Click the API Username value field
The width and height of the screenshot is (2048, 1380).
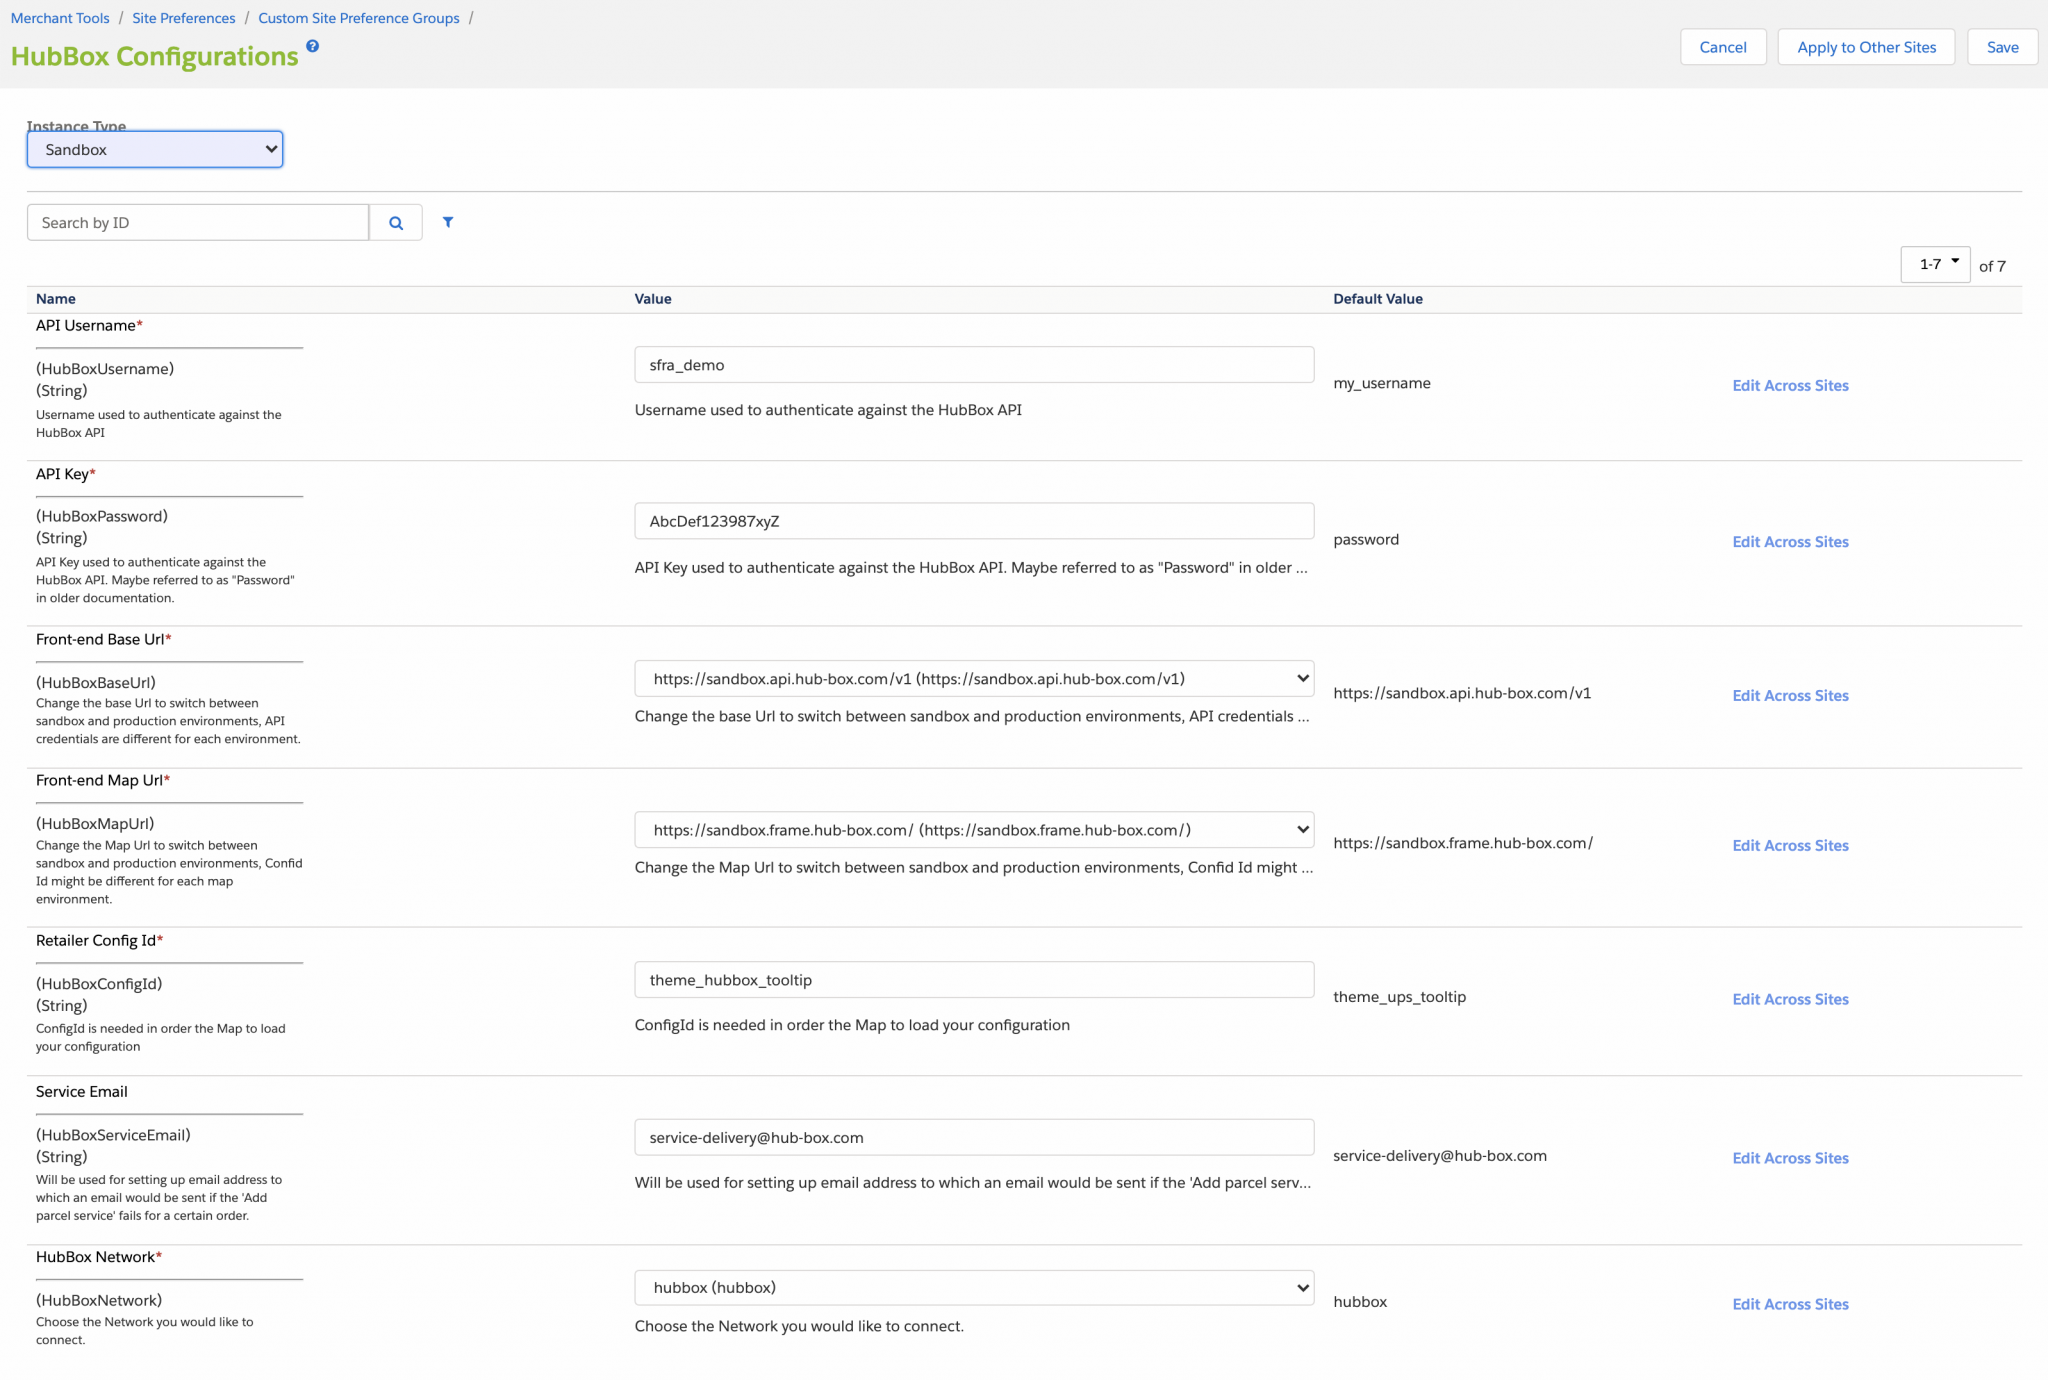click(x=973, y=365)
